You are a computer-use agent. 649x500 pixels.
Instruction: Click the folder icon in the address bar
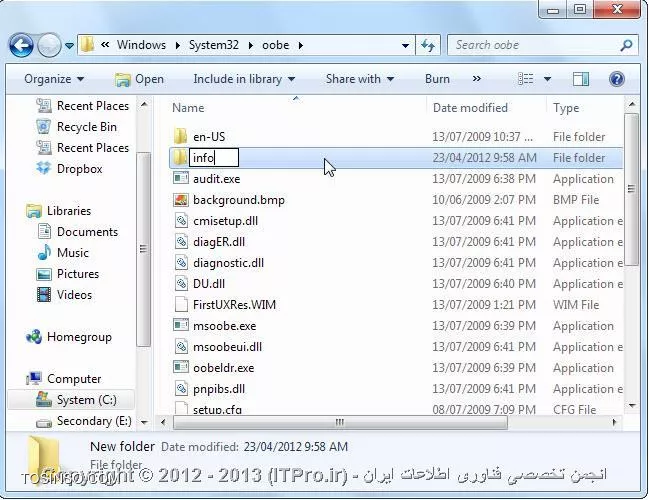click(x=87, y=45)
